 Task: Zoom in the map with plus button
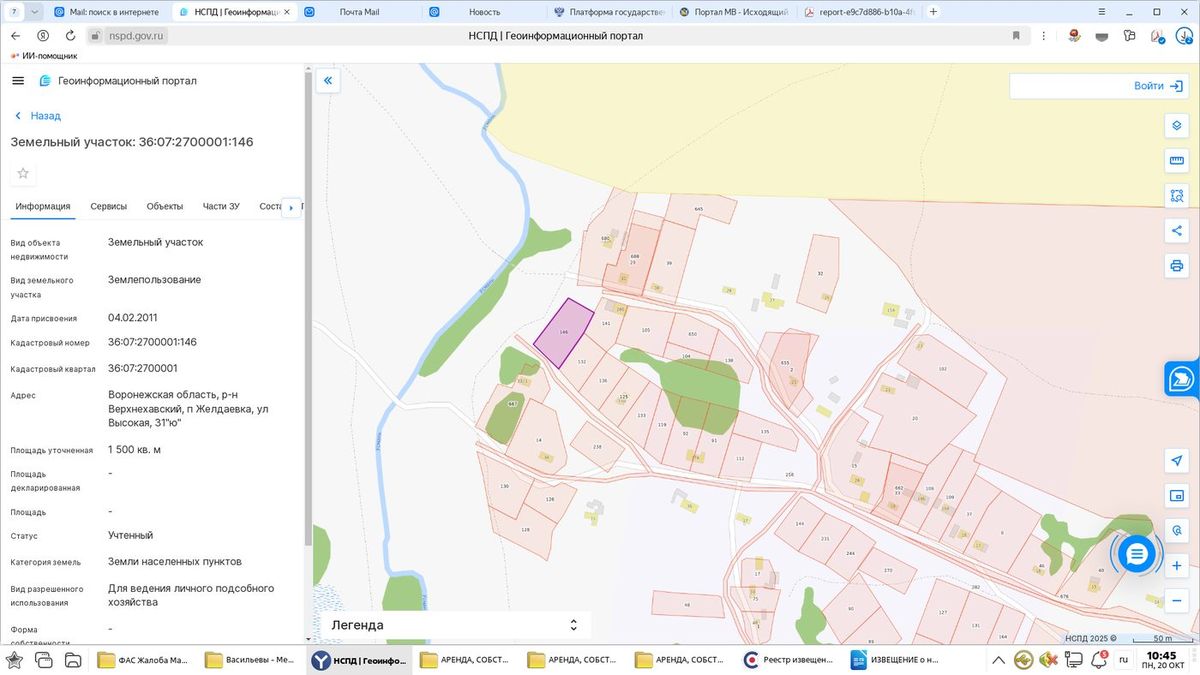1177,565
